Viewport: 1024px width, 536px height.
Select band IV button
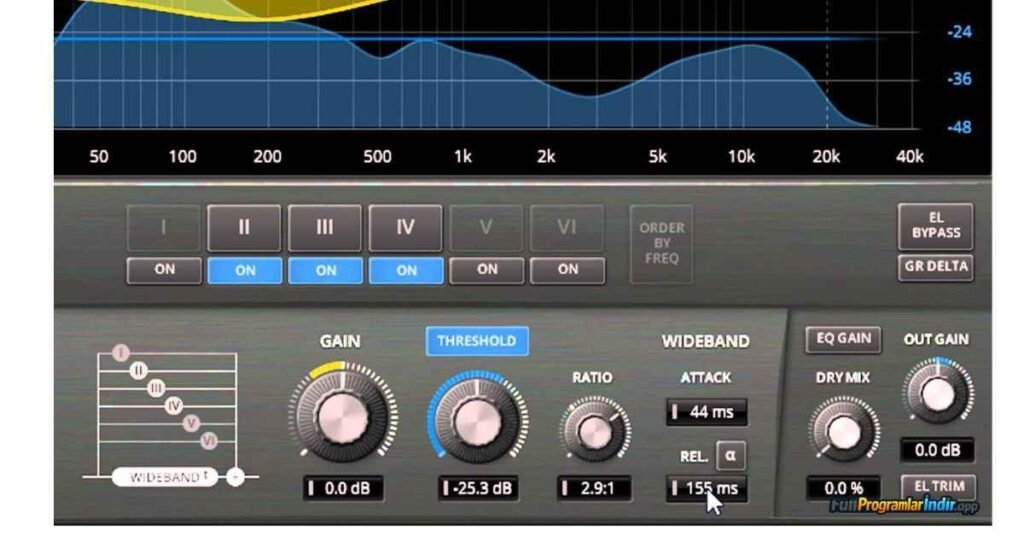(405, 228)
